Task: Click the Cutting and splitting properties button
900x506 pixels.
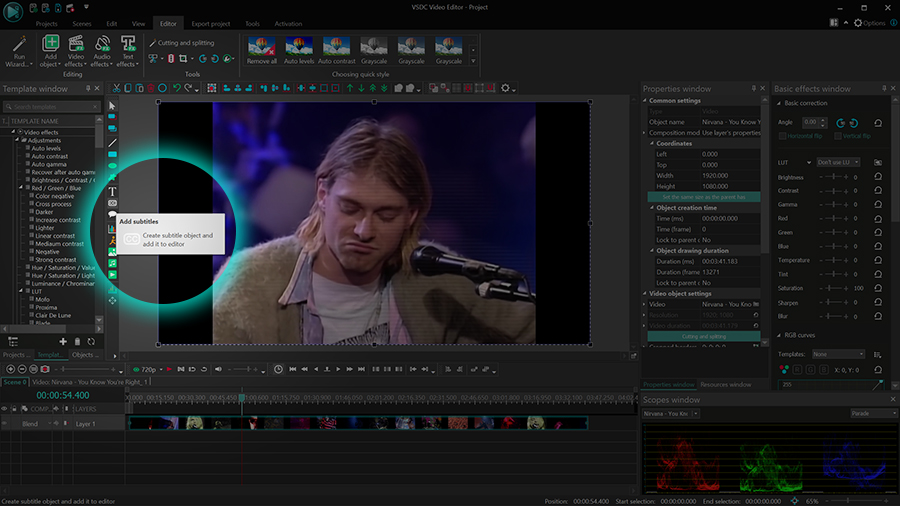Action: pyautogui.click(x=704, y=336)
